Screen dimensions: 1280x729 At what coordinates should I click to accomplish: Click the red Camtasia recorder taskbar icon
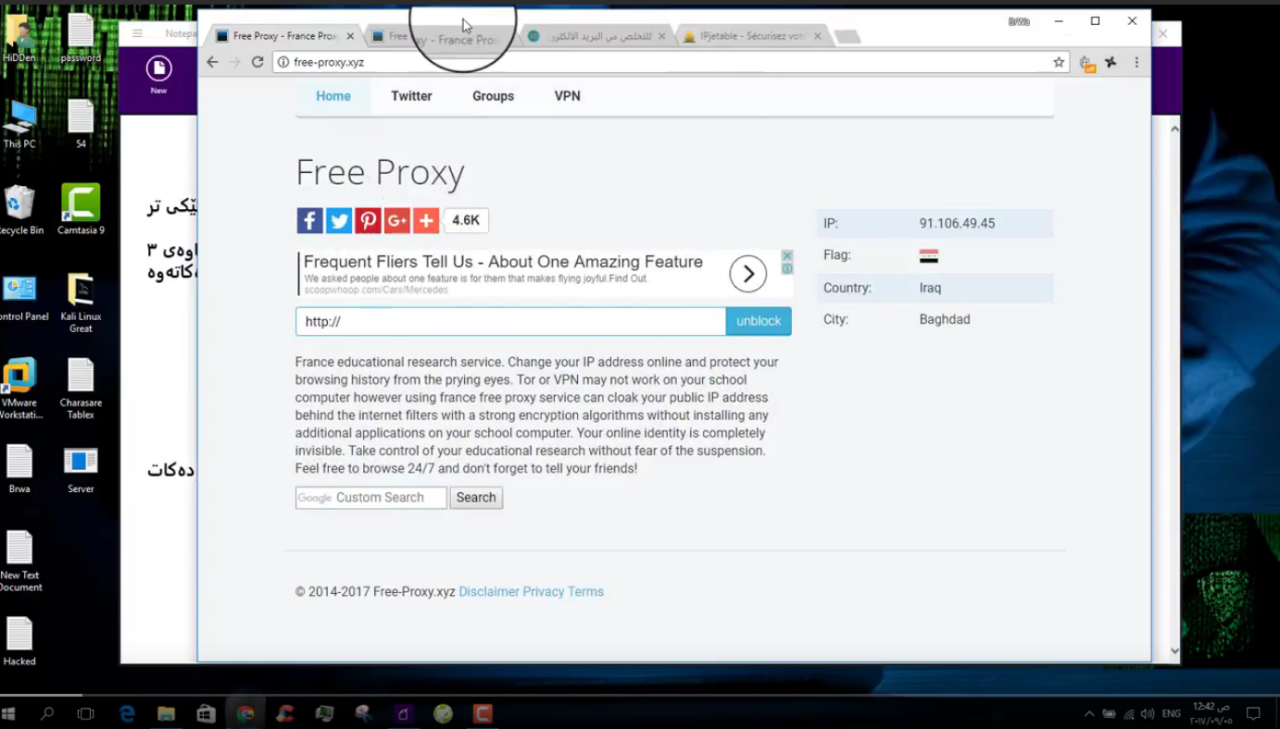(x=483, y=714)
